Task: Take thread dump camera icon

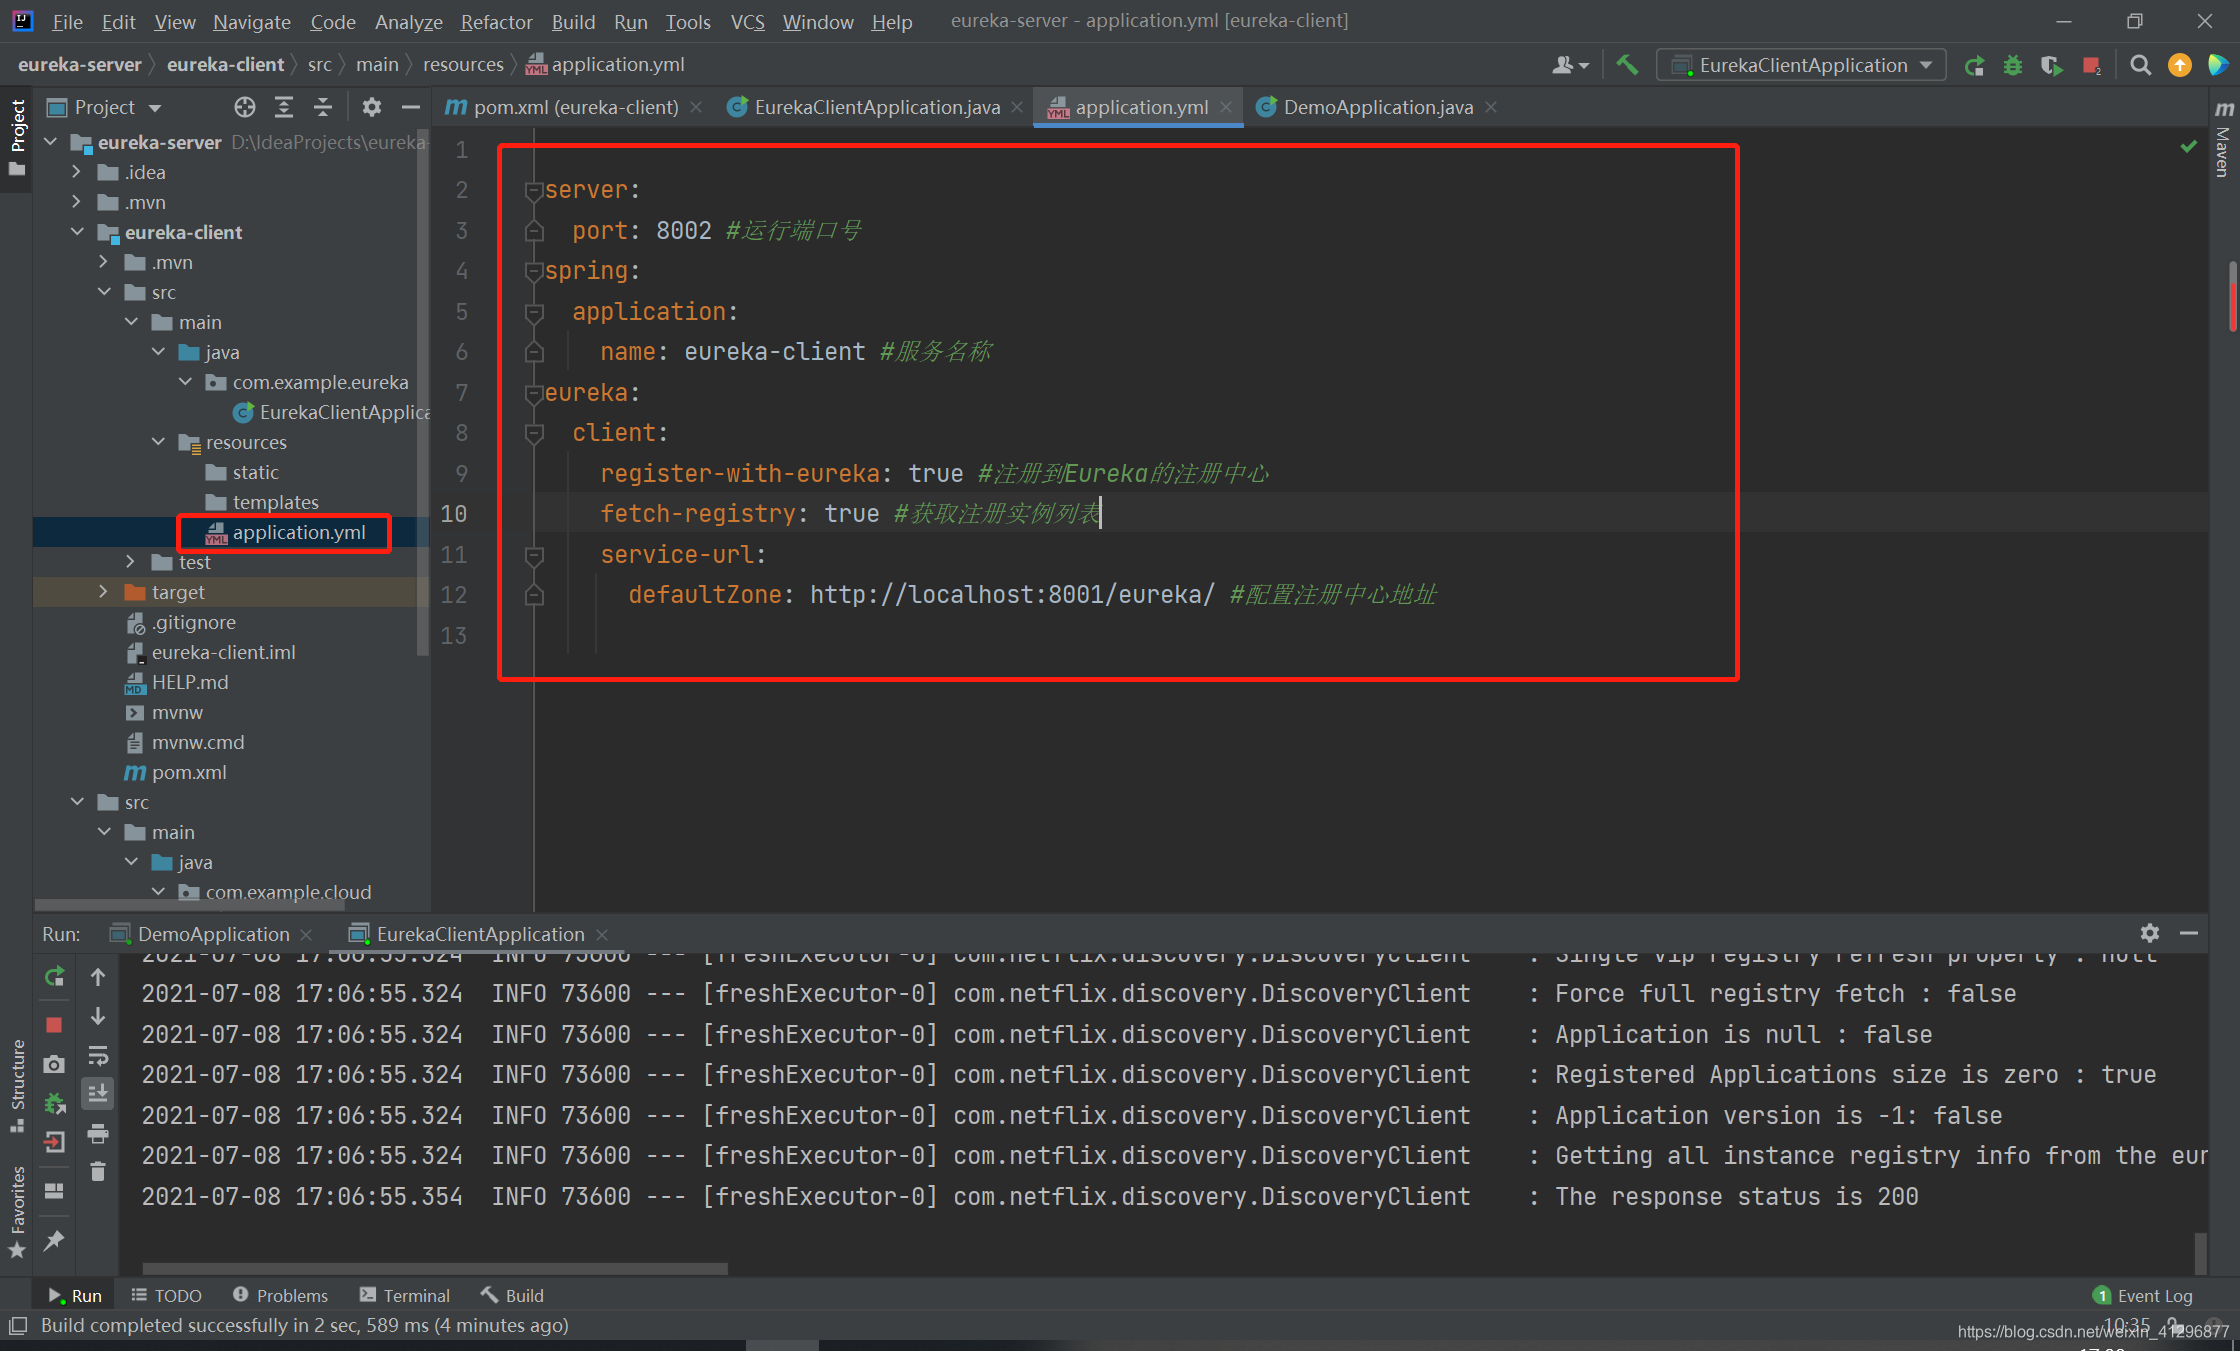Action: 55,1064
